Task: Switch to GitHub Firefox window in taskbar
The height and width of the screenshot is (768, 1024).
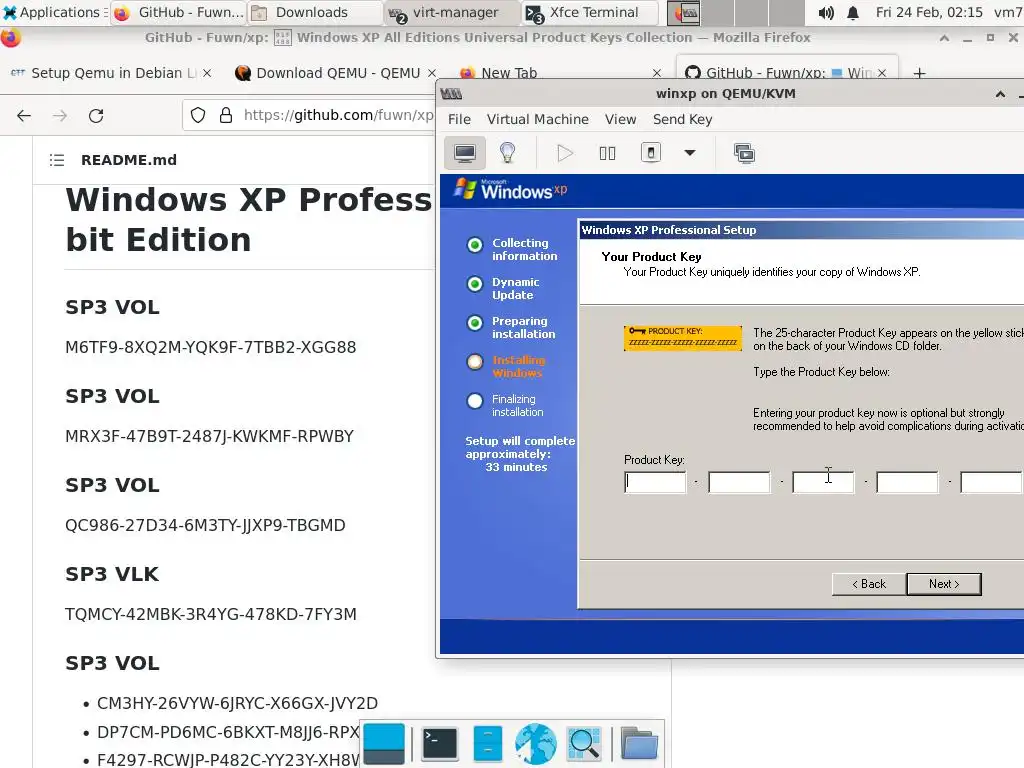Action: 178,12
